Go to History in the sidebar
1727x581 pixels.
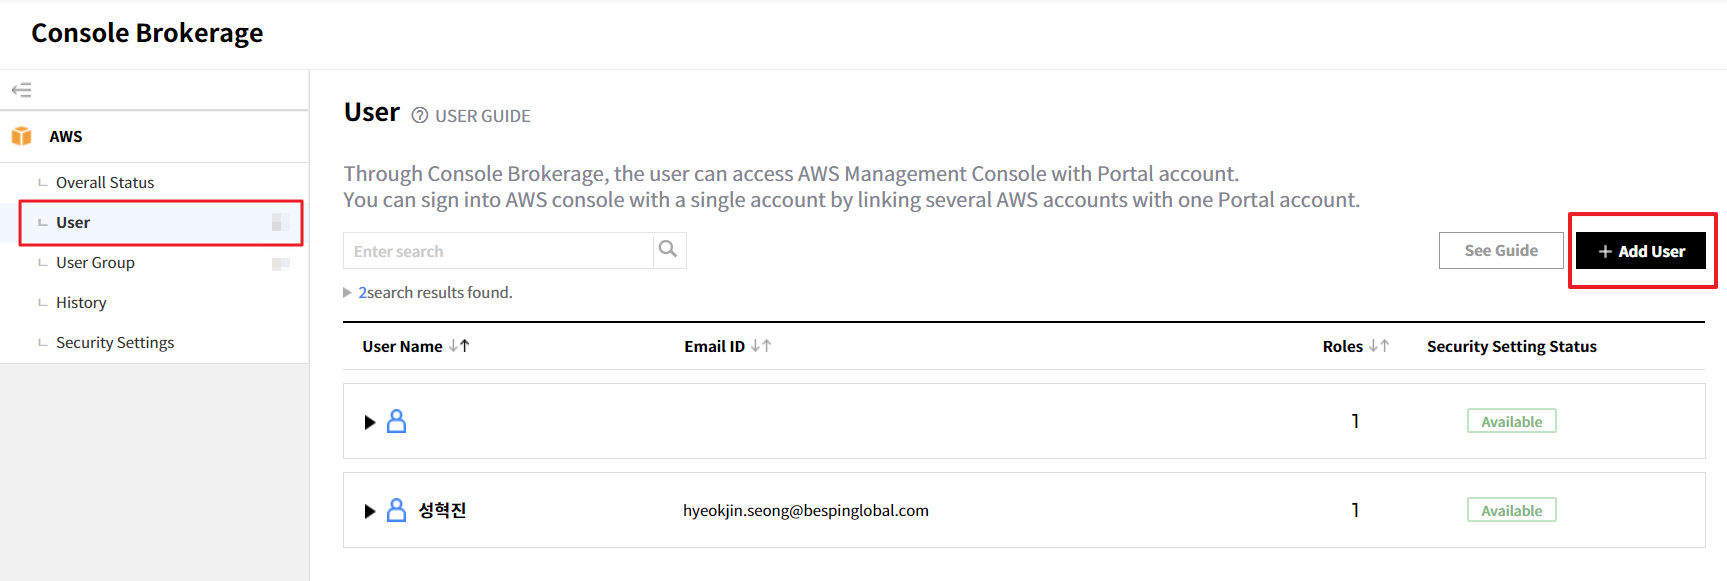81,303
